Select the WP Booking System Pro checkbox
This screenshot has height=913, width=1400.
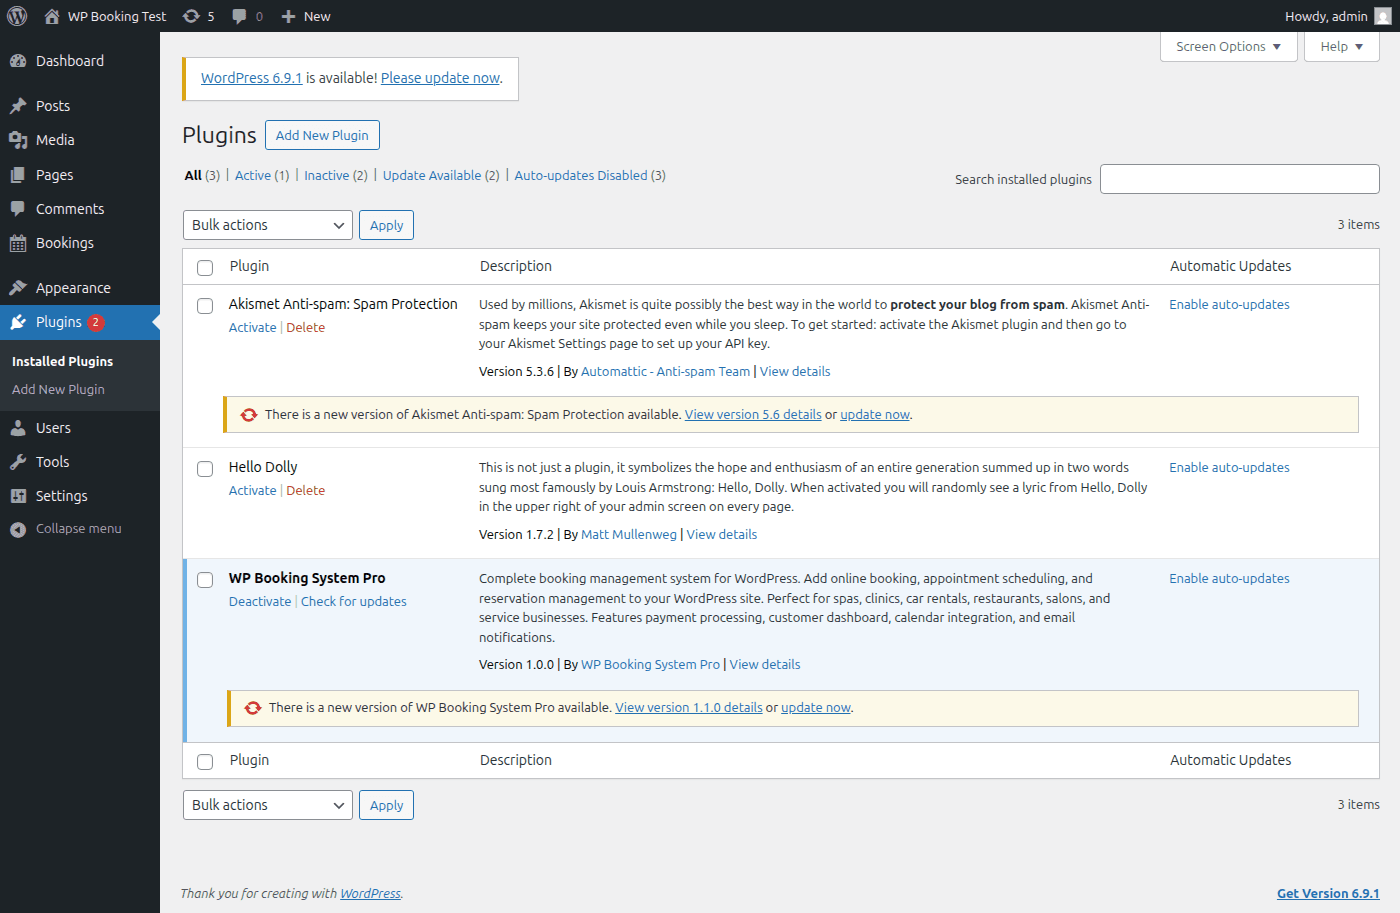point(205,579)
